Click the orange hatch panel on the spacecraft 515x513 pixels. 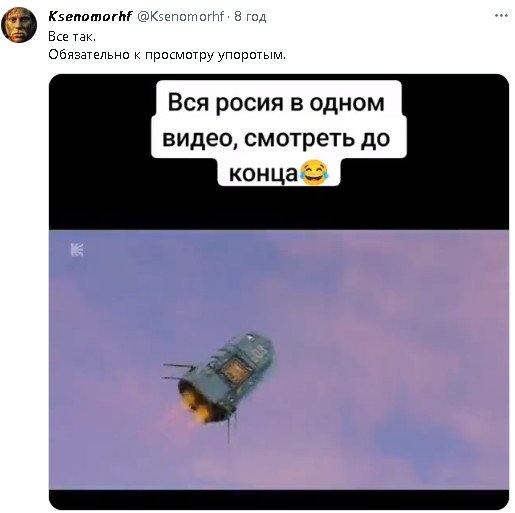click(x=236, y=370)
